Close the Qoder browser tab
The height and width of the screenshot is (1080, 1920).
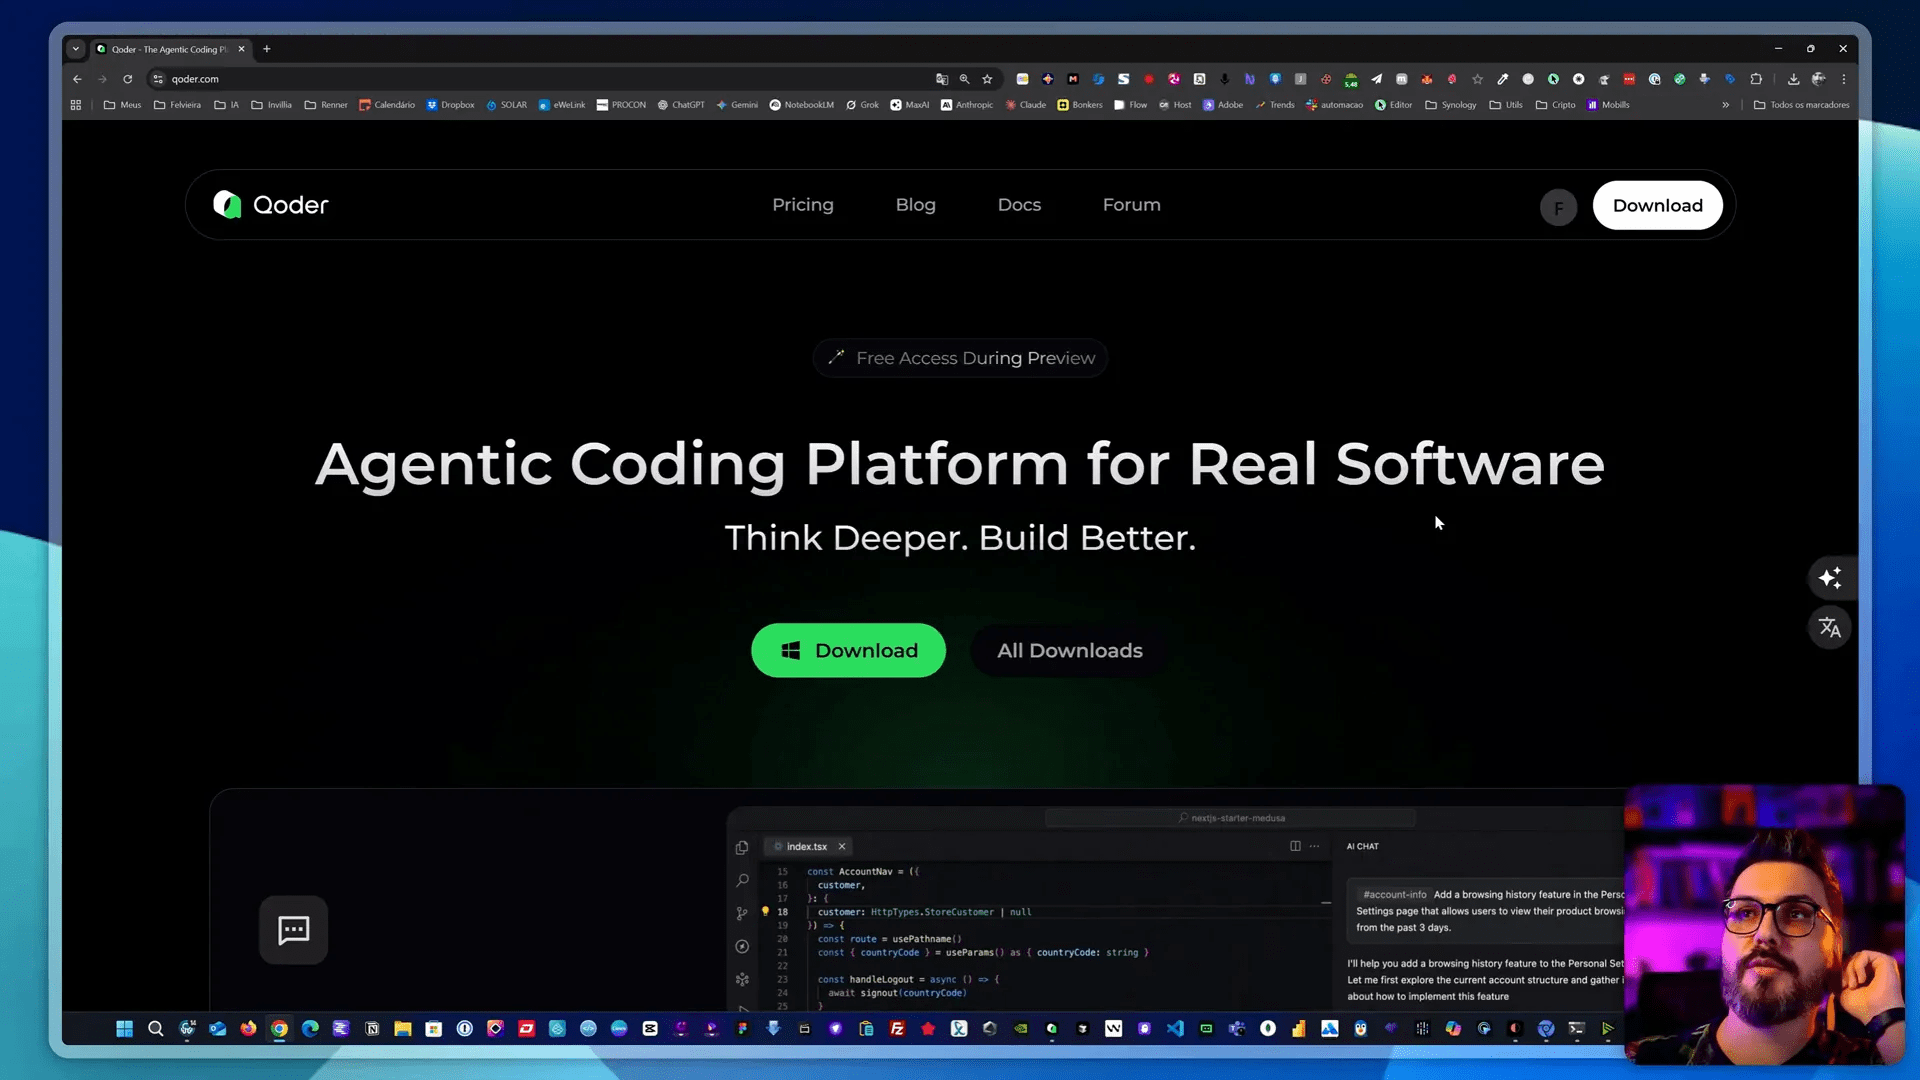(241, 49)
